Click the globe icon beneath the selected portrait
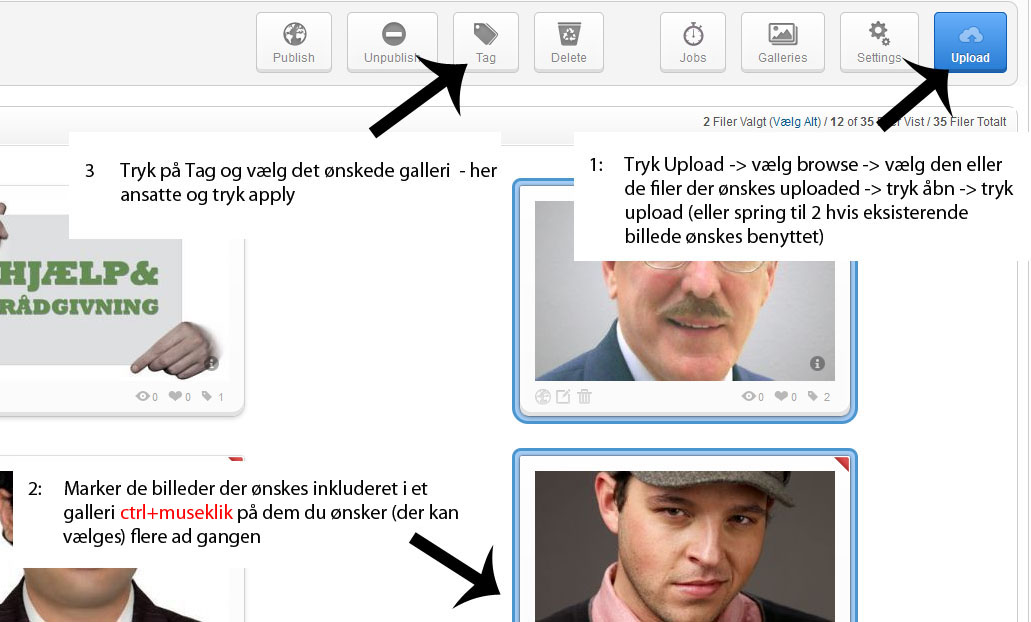The height and width of the screenshot is (622, 1031). pyautogui.click(x=542, y=396)
